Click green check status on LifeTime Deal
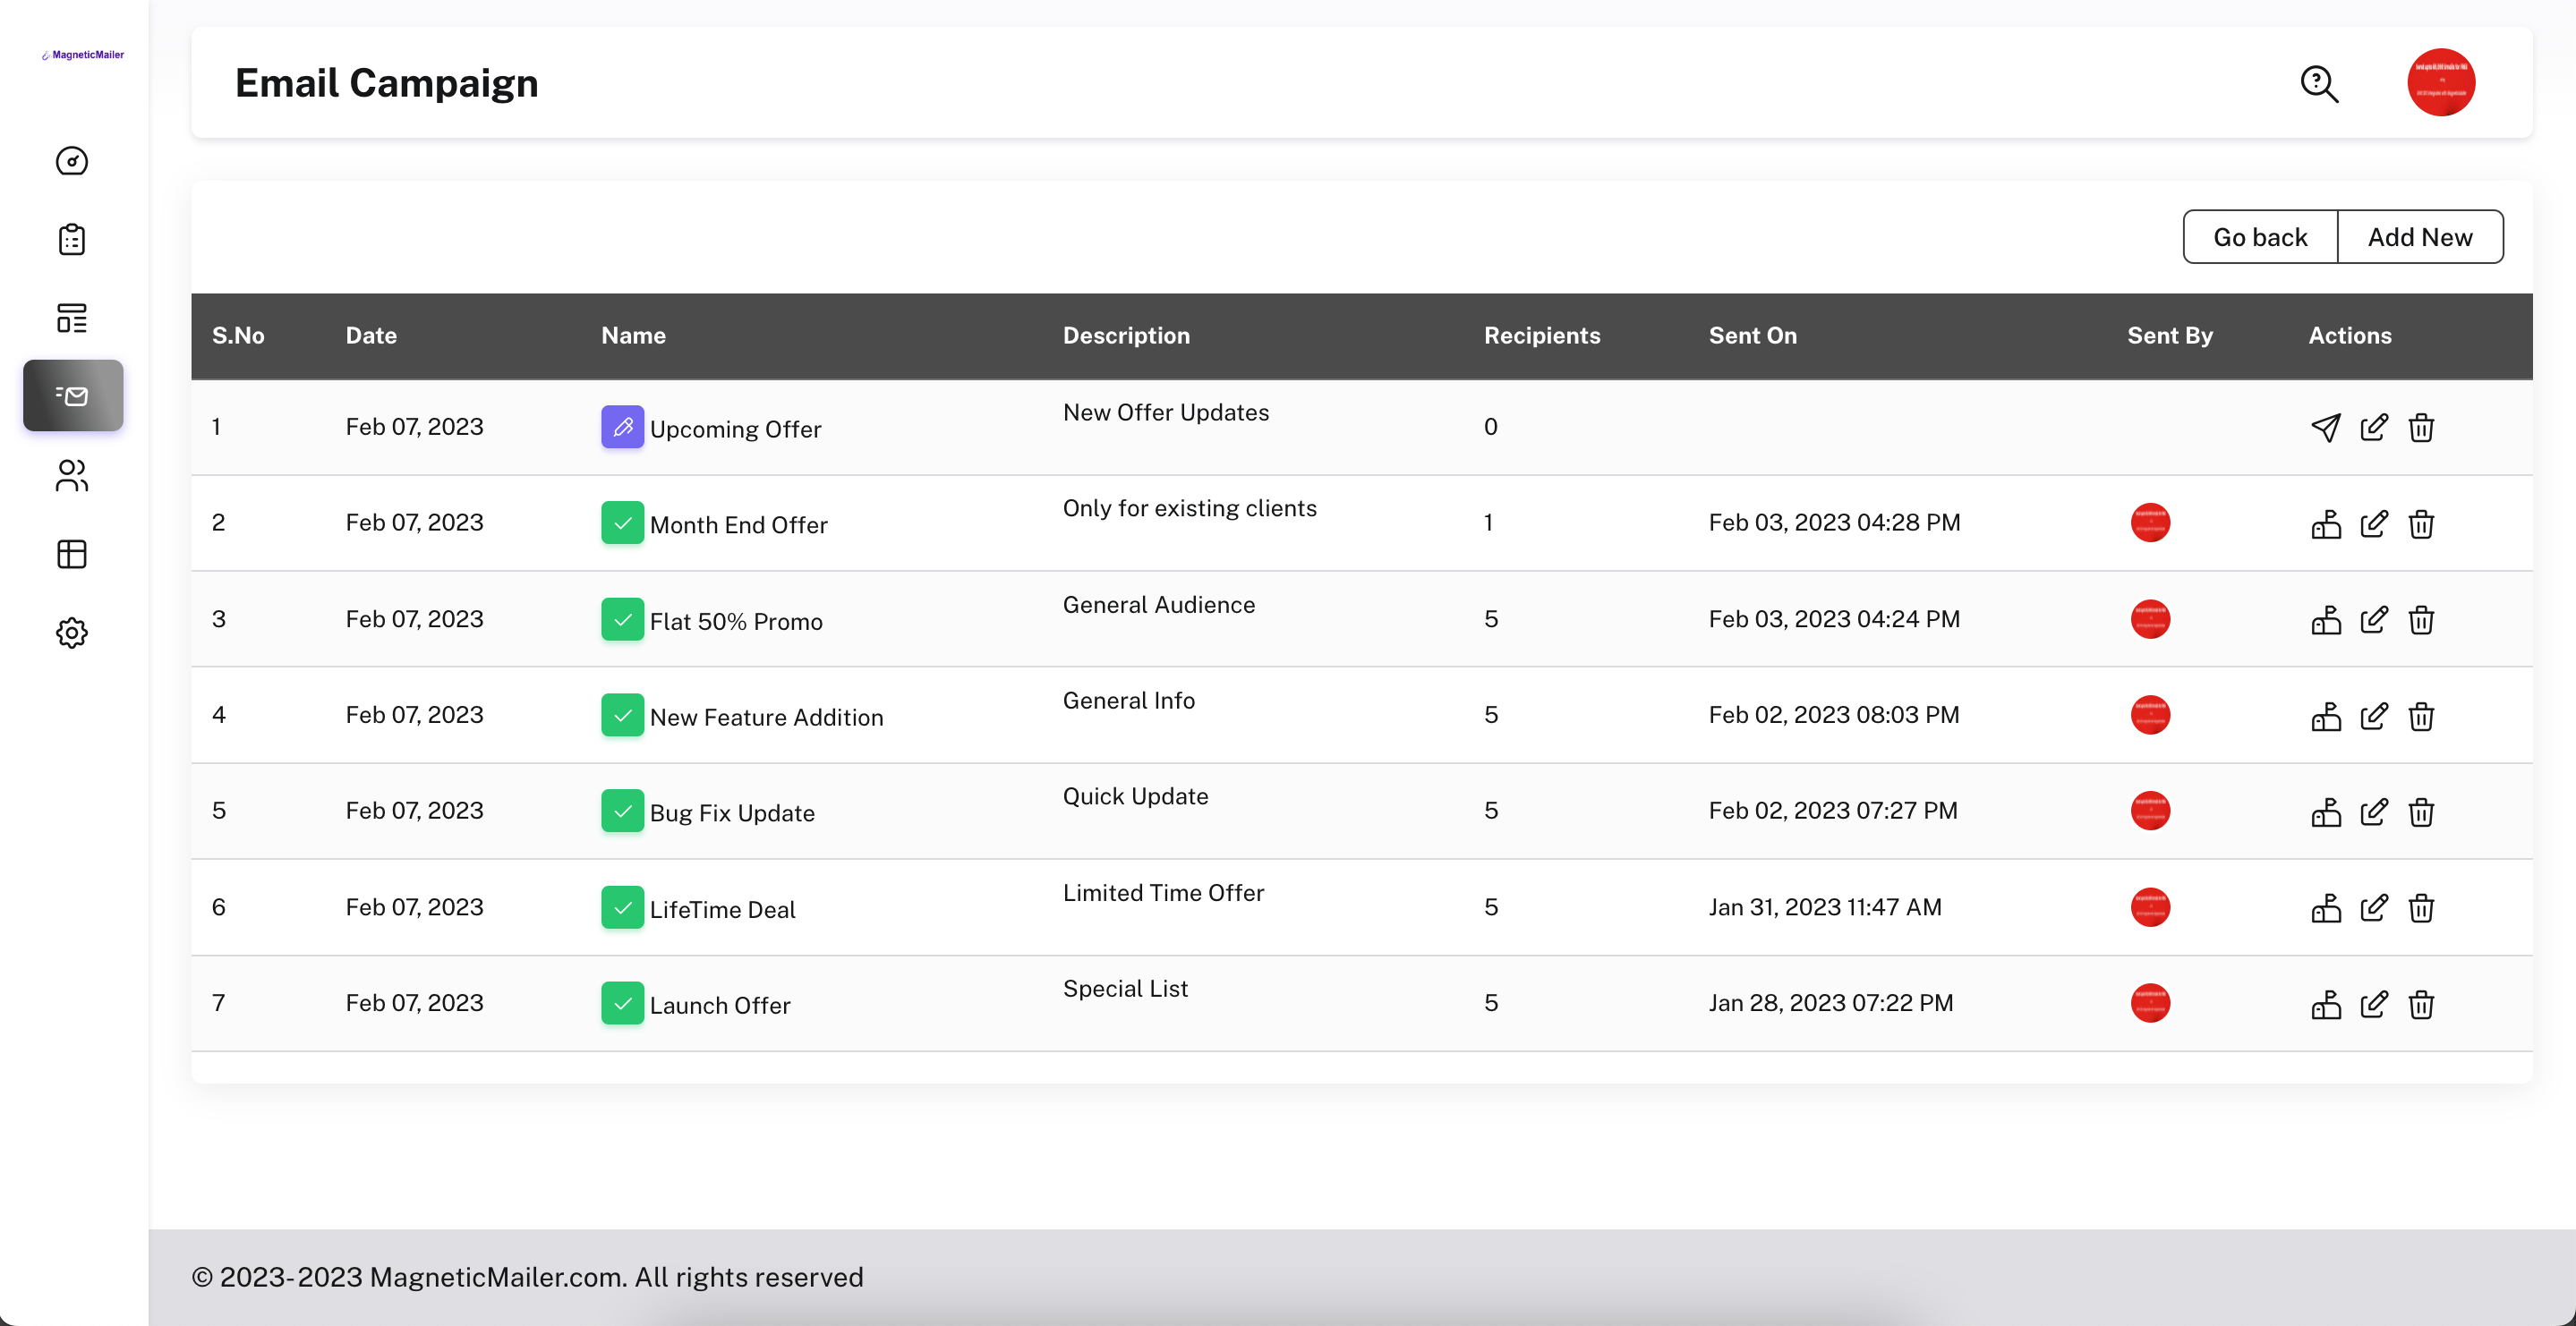Viewport: 2576px width, 1326px height. pos(622,908)
